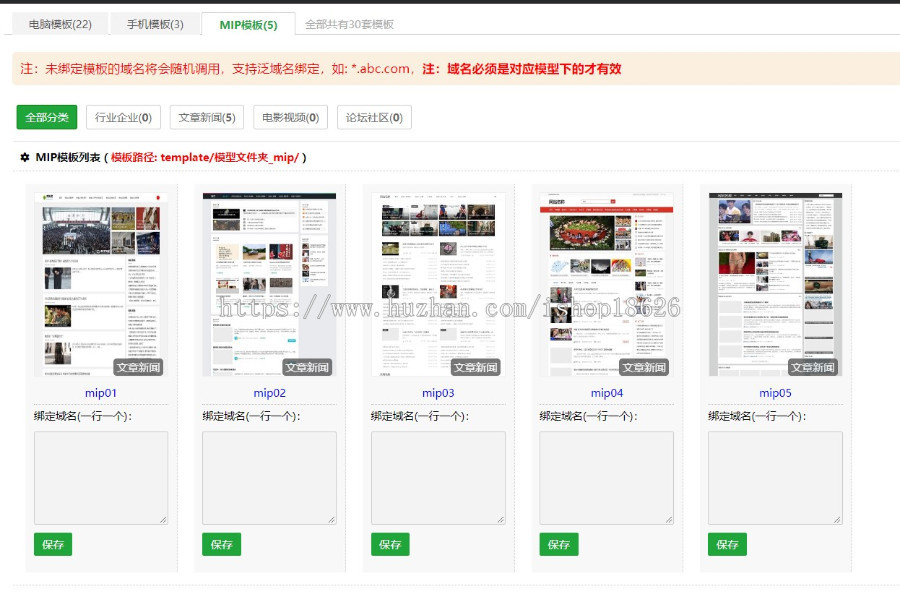The width and height of the screenshot is (900, 610).
Task: Select the MIP模板(5) tab
Action: [x=248, y=24]
